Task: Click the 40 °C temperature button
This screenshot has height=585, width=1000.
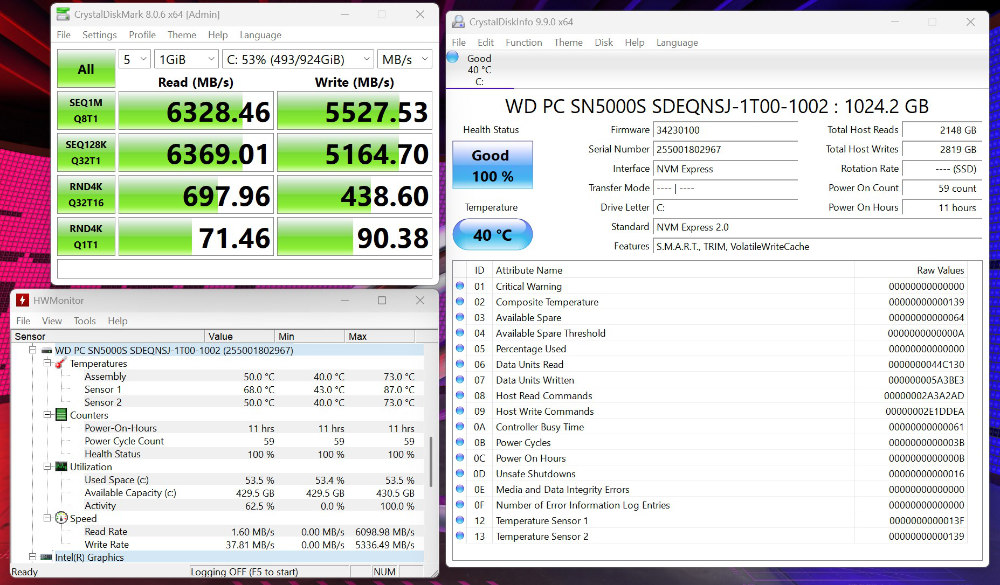Action: click(492, 235)
